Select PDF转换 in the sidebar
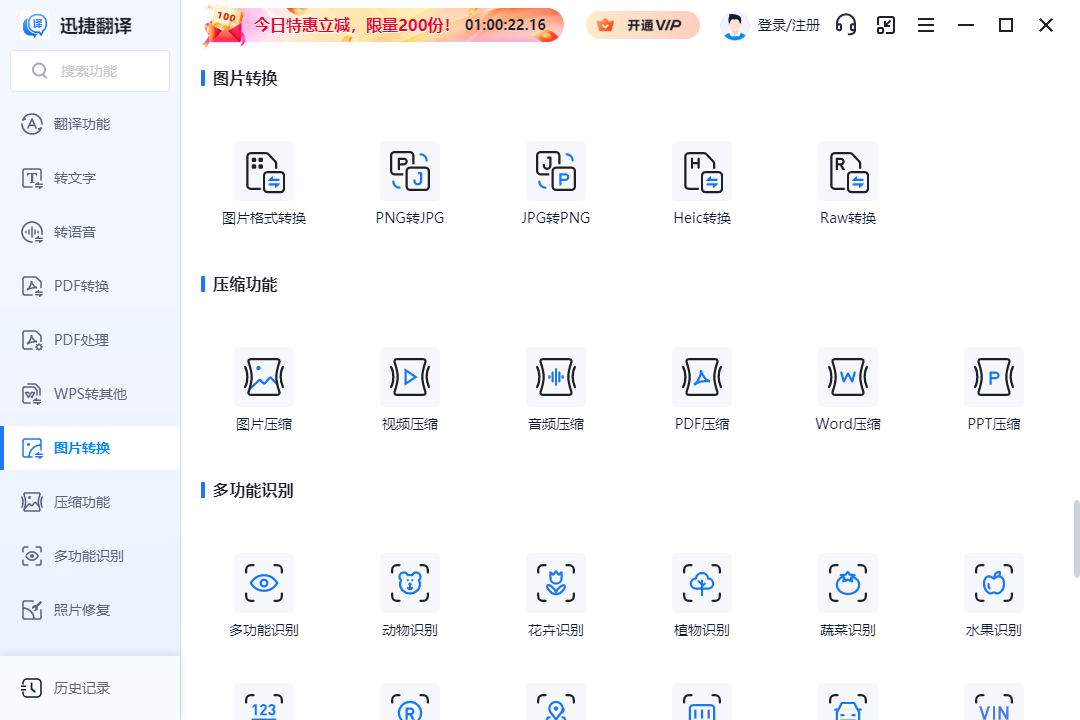 click(90, 286)
